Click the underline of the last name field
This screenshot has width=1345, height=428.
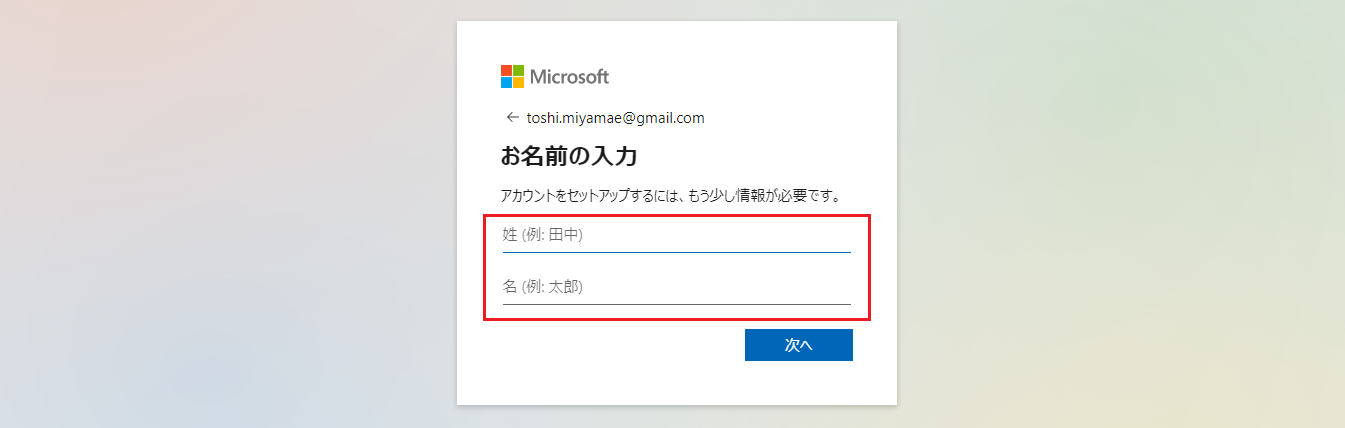(x=676, y=252)
